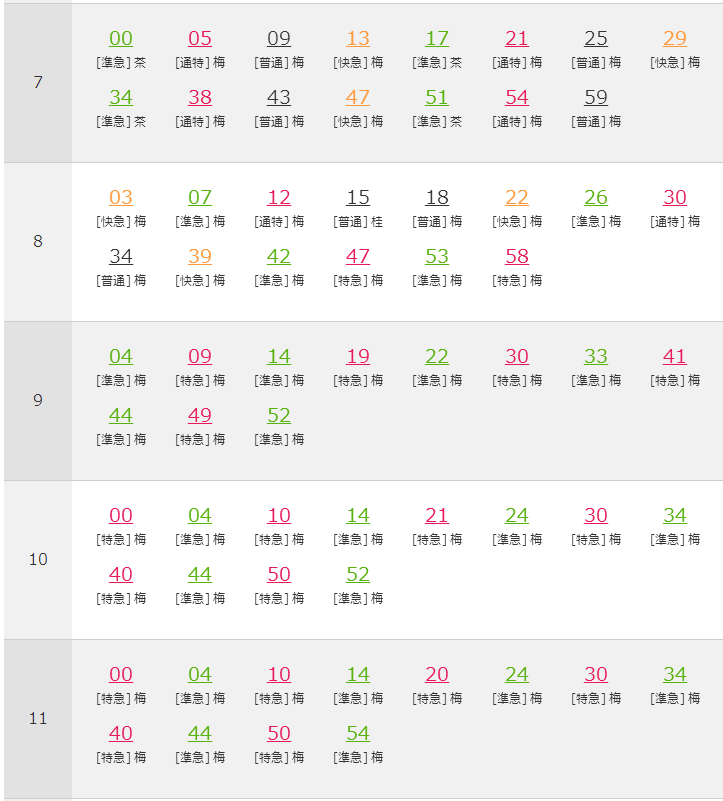Select the 7:29 orange departure time
Image resolution: width=723 pixels, height=801 pixels.
coord(674,39)
